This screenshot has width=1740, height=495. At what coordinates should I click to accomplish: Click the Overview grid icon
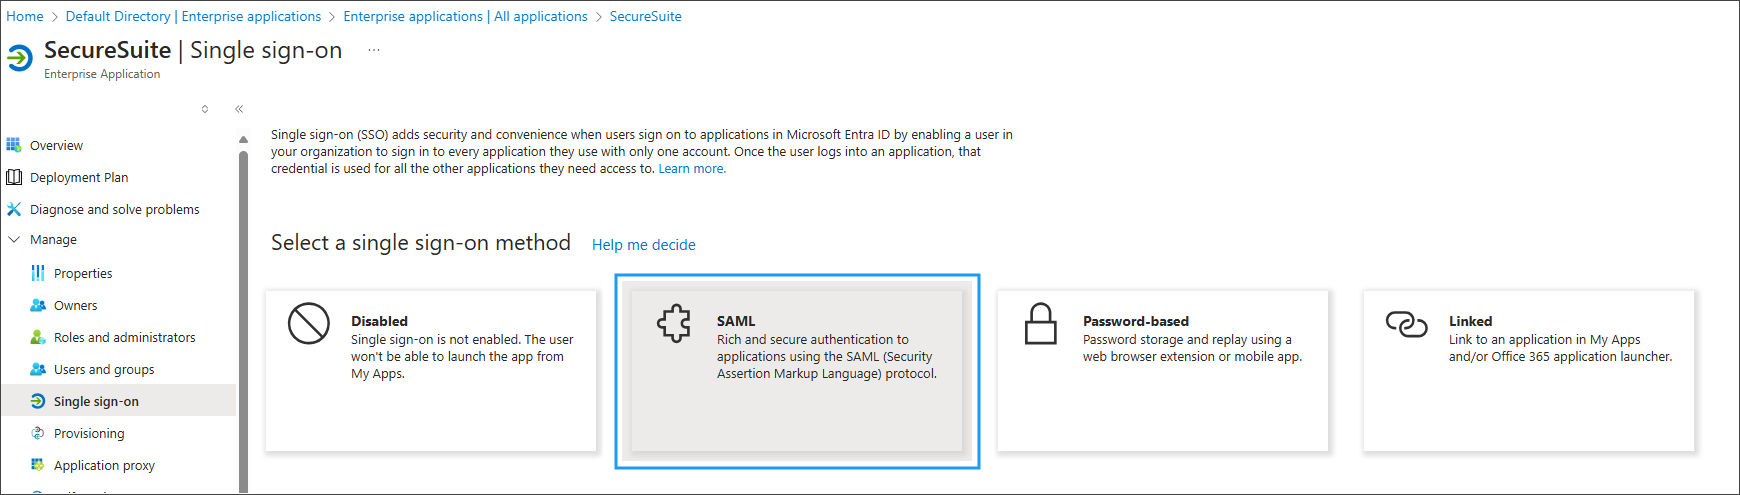14,145
